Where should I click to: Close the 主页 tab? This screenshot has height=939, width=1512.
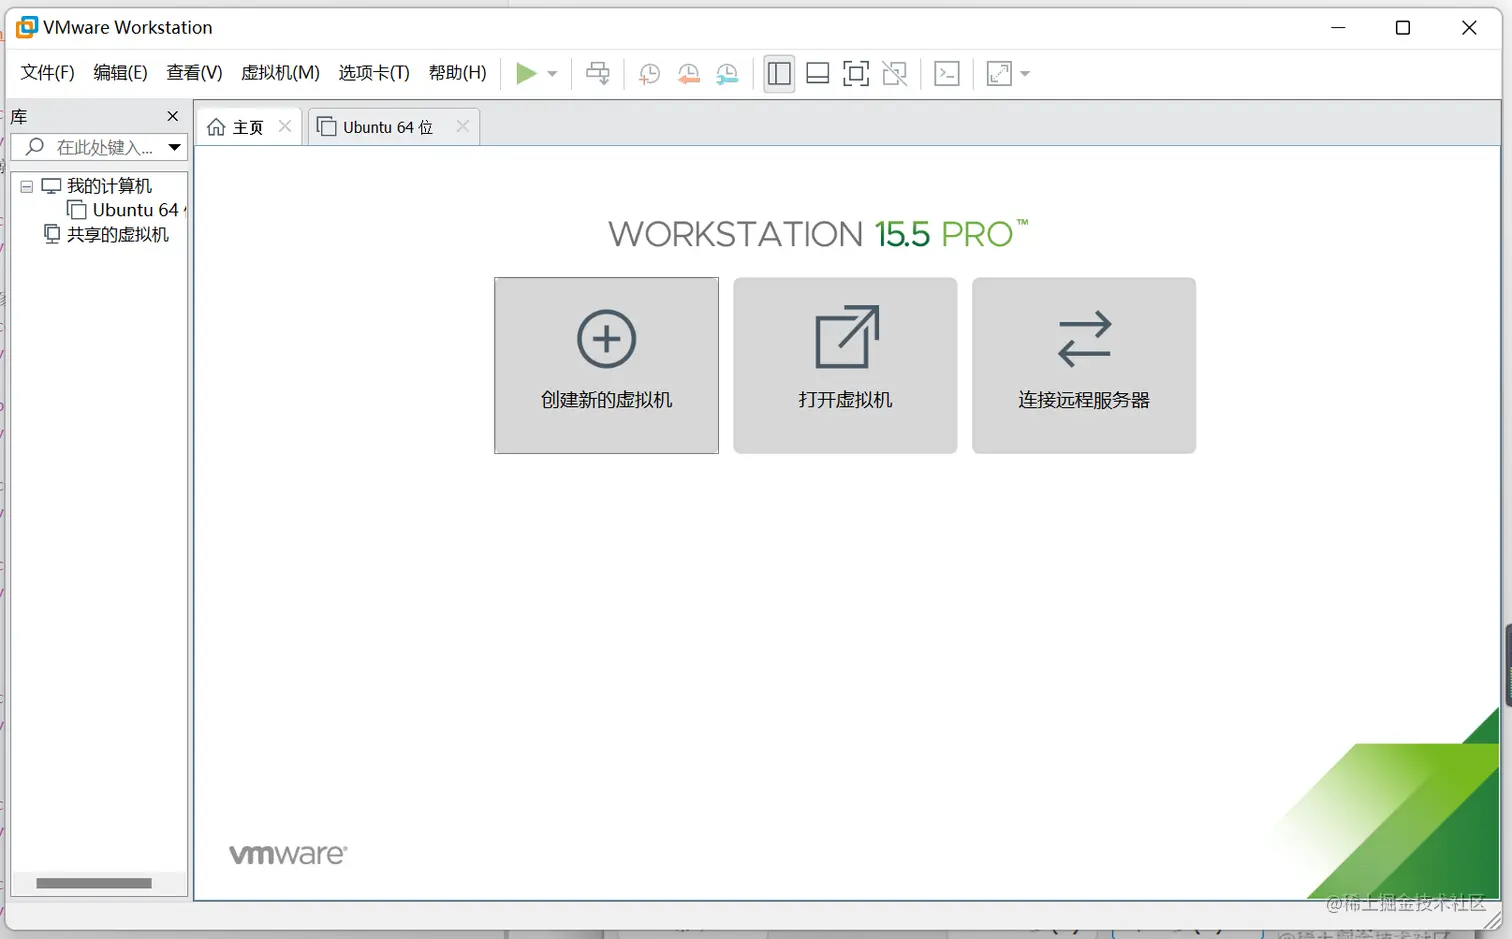click(285, 126)
